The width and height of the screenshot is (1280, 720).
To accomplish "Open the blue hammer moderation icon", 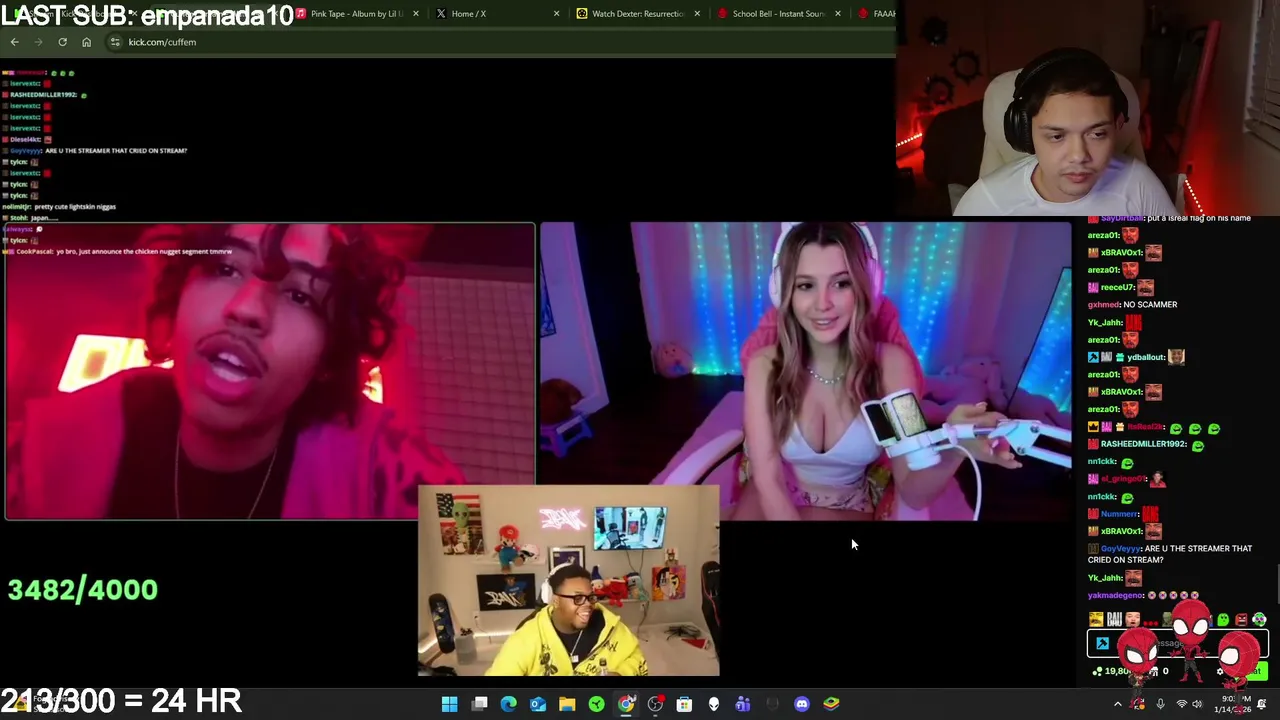I will (1103, 644).
